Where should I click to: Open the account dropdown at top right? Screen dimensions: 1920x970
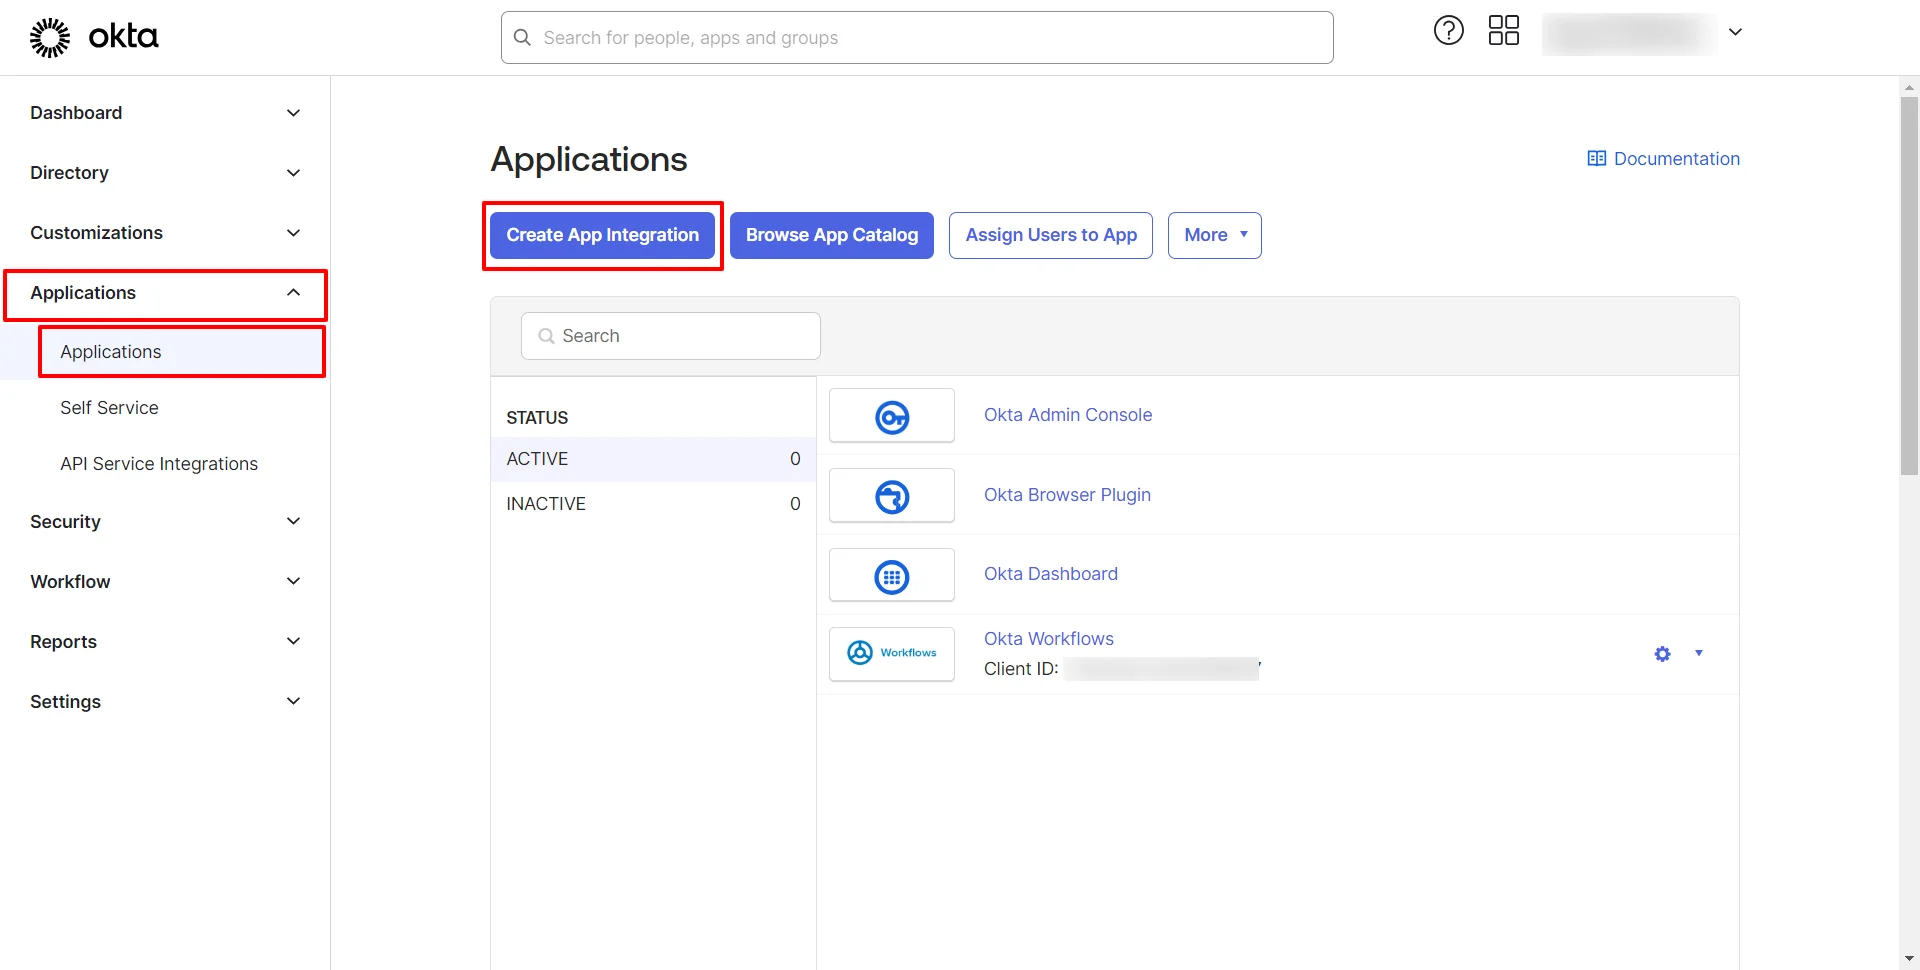1736,31
